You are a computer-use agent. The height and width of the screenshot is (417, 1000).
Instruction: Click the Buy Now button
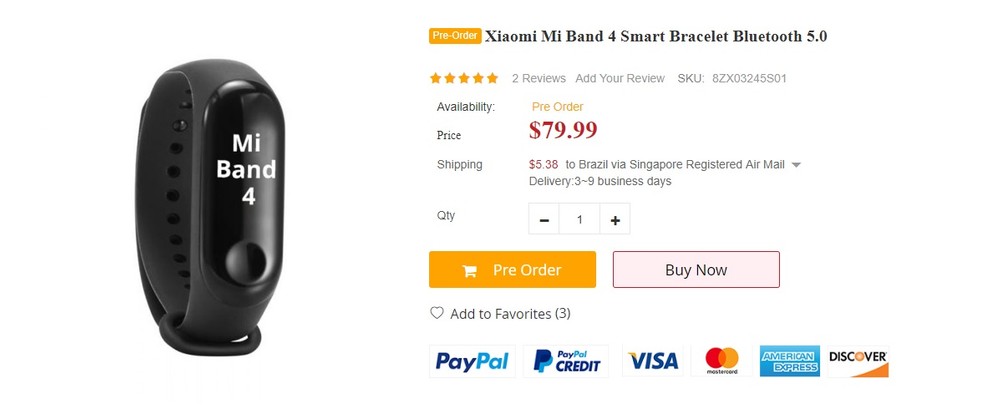point(696,270)
